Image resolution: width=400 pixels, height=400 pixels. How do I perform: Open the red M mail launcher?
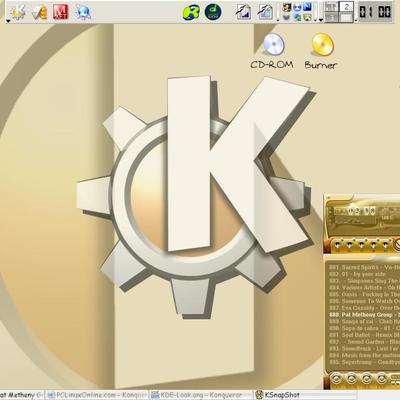tap(60, 12)
